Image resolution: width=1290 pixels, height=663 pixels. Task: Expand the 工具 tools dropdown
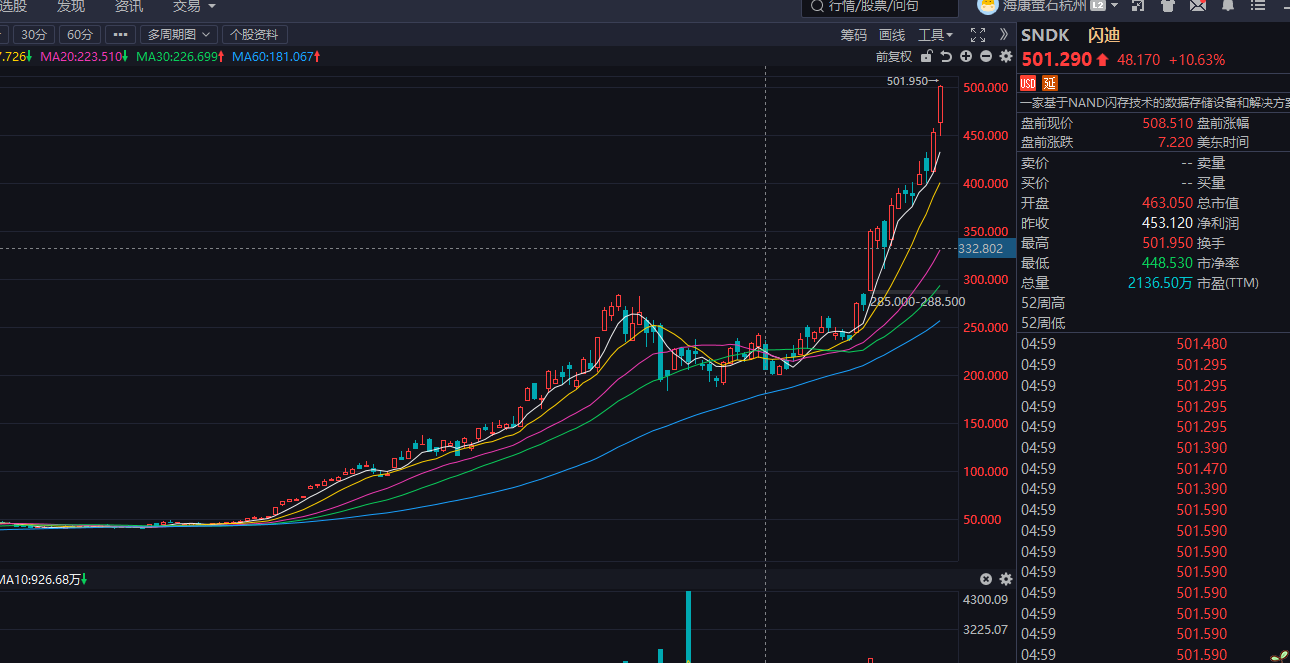pos(936,35)
